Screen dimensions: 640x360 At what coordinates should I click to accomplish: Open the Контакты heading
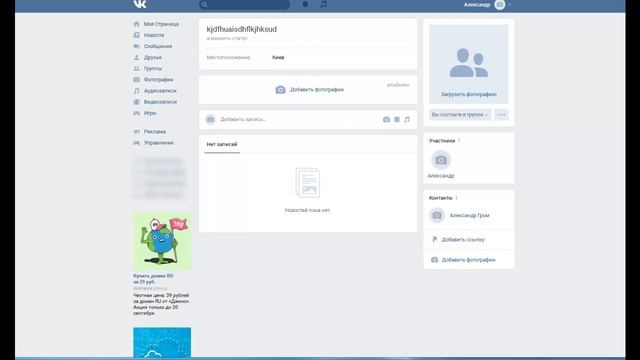(x=440, y=198)
